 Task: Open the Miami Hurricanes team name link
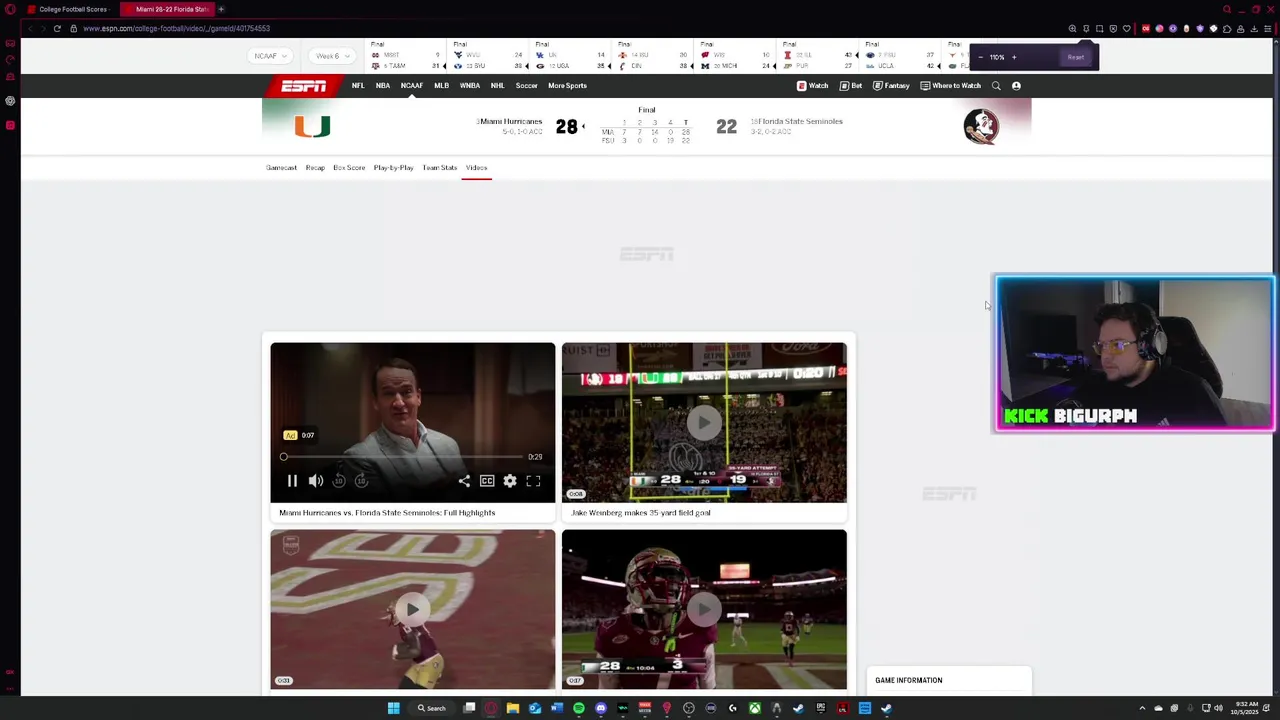[510, 122]
